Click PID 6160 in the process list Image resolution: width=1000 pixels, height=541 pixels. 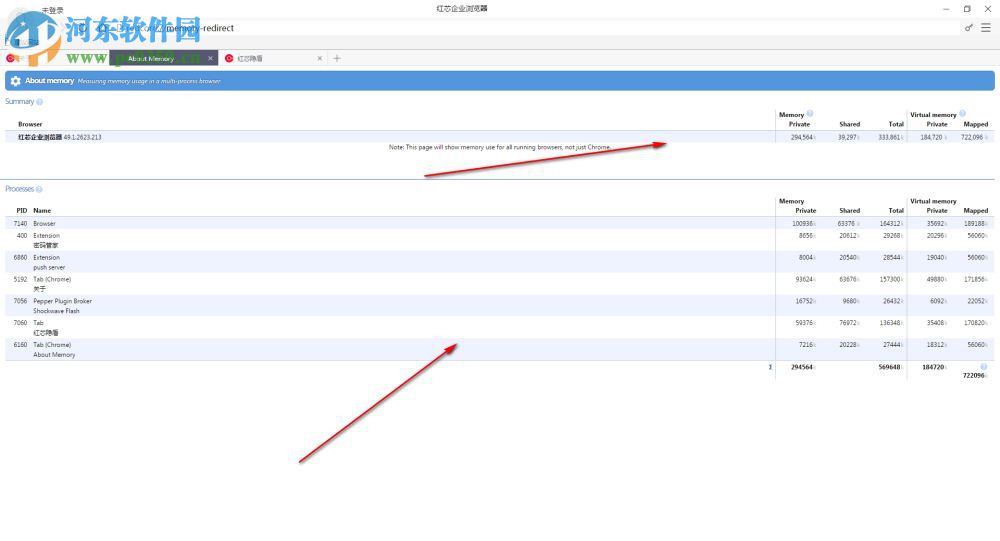click(x=20, y=345)
